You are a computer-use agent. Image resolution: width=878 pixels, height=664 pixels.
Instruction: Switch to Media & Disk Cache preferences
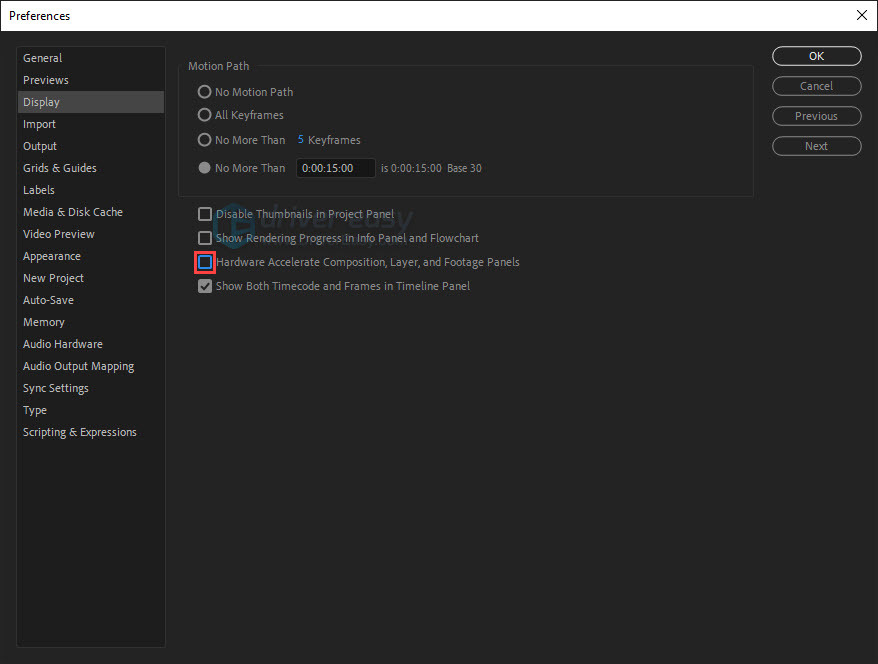tap(73, 212)
